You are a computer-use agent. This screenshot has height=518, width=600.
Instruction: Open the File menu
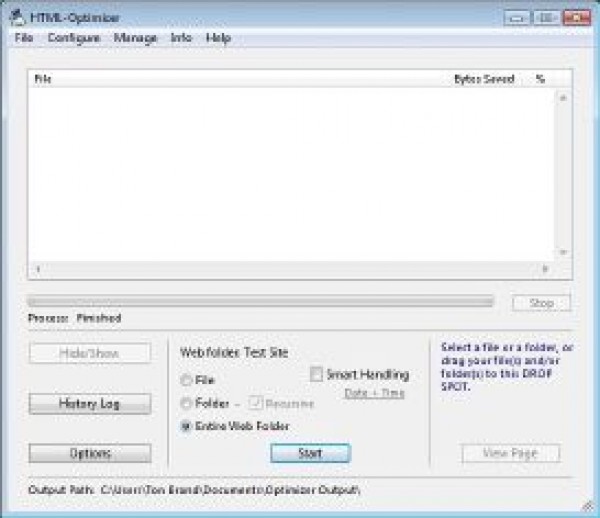(24, 38)
